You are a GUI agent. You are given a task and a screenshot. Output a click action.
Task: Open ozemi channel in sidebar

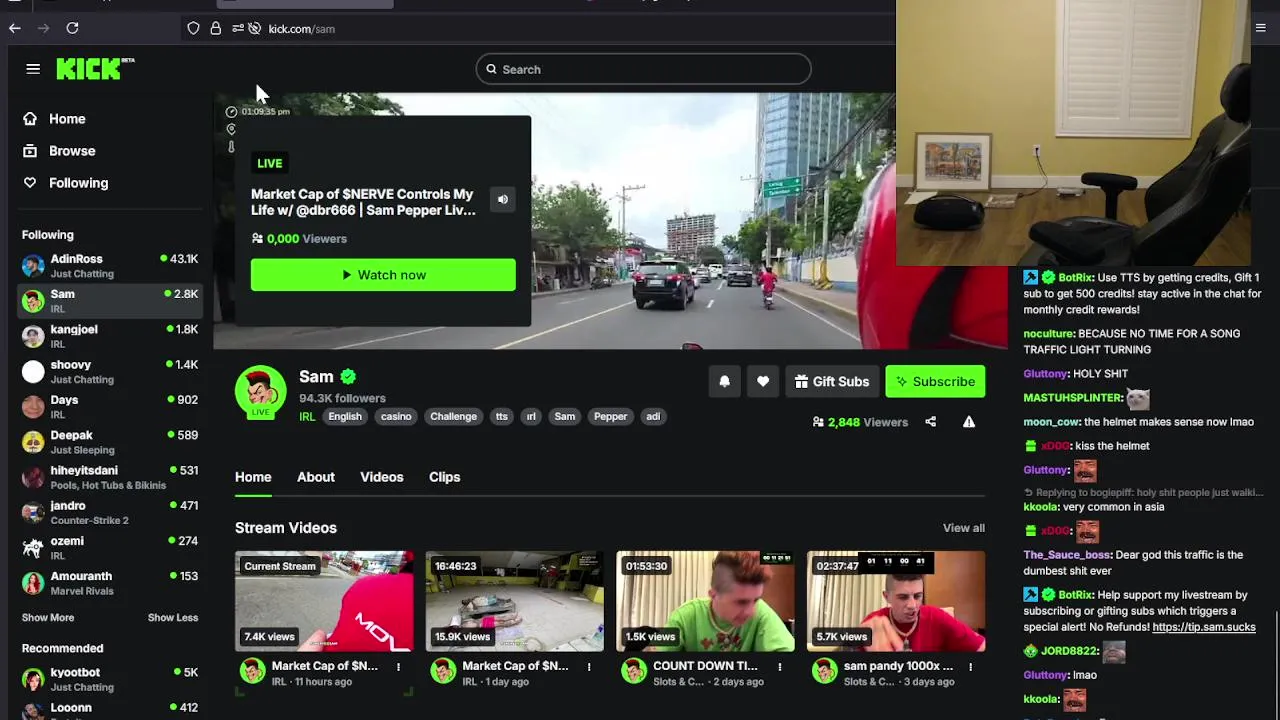click(x=110, y=548)
